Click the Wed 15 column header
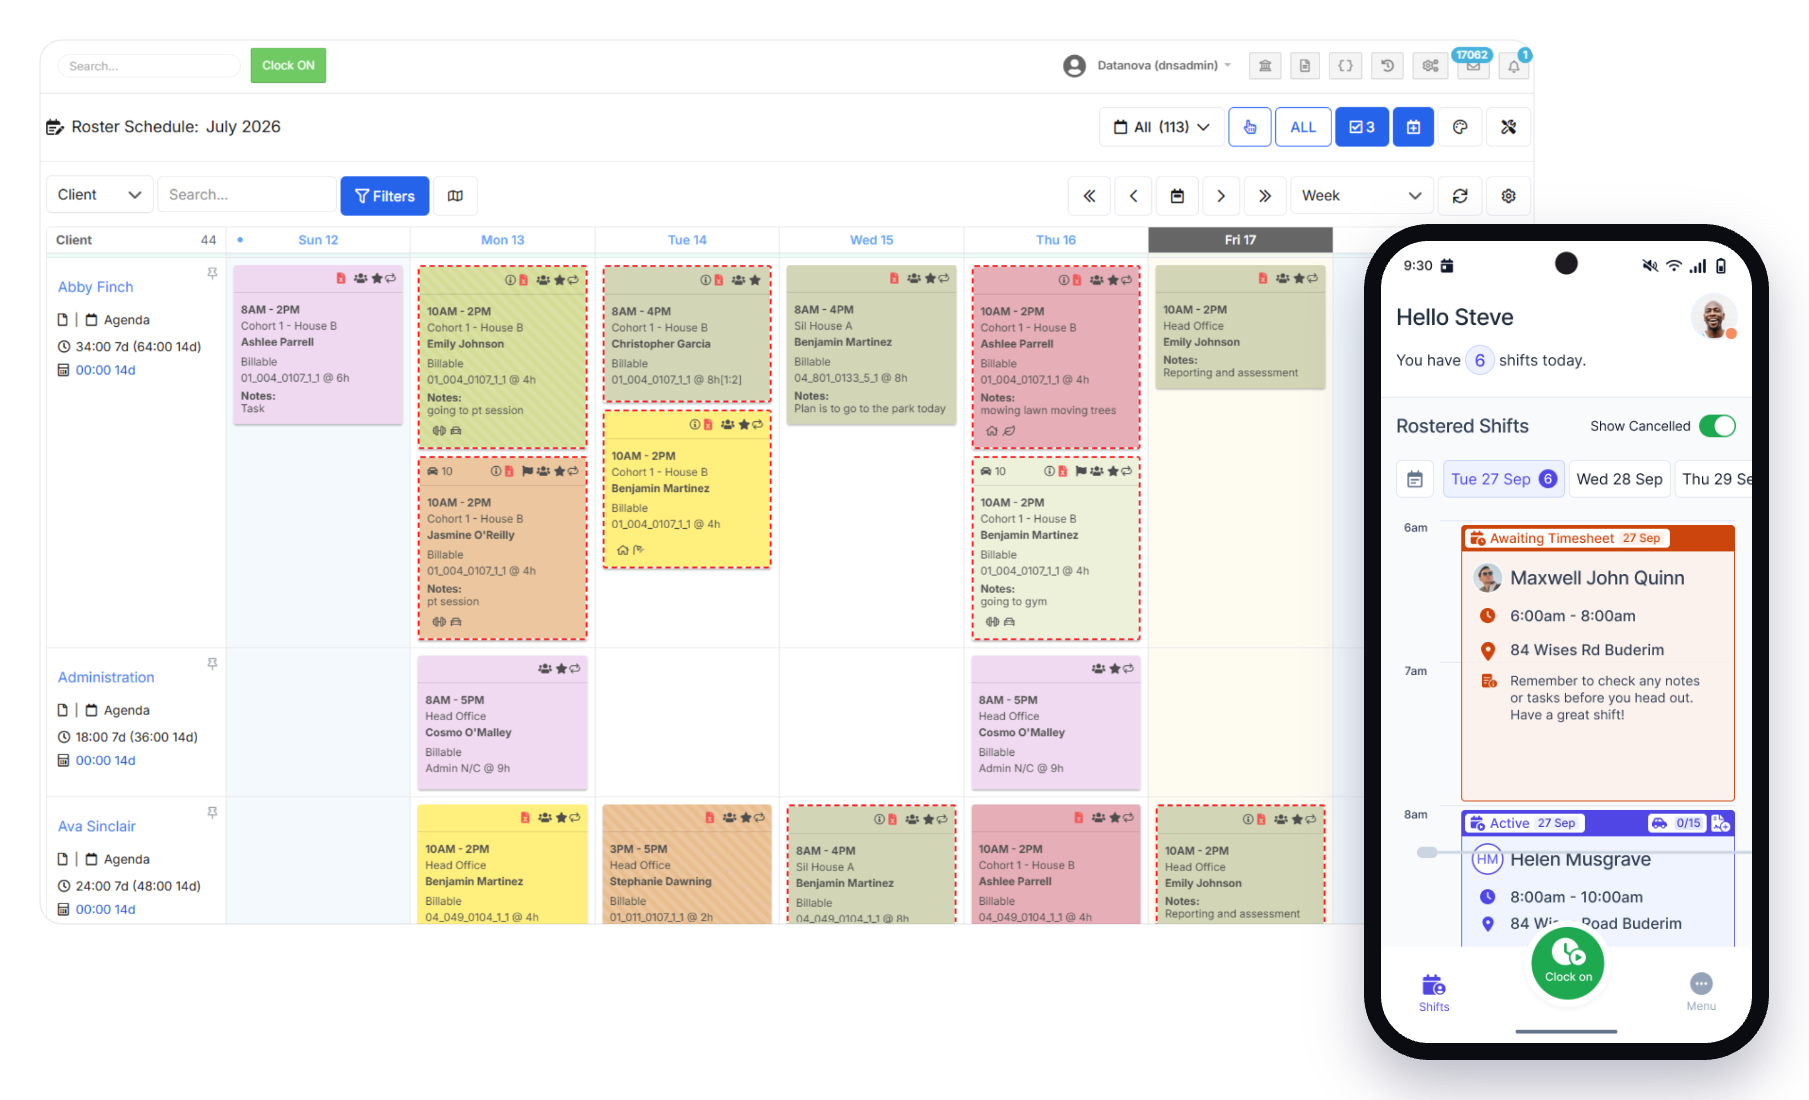 (x=871, y=240)
